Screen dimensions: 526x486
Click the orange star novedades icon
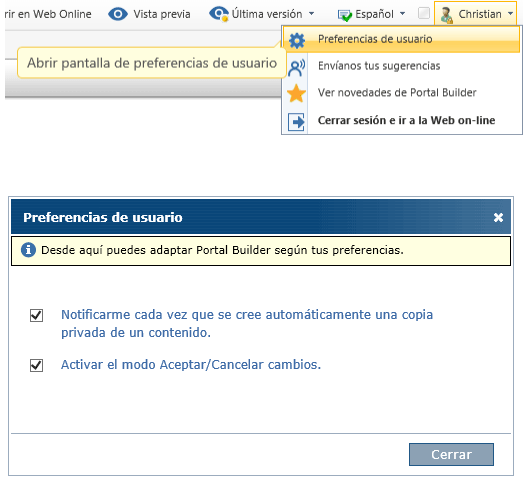click(297, 93)
